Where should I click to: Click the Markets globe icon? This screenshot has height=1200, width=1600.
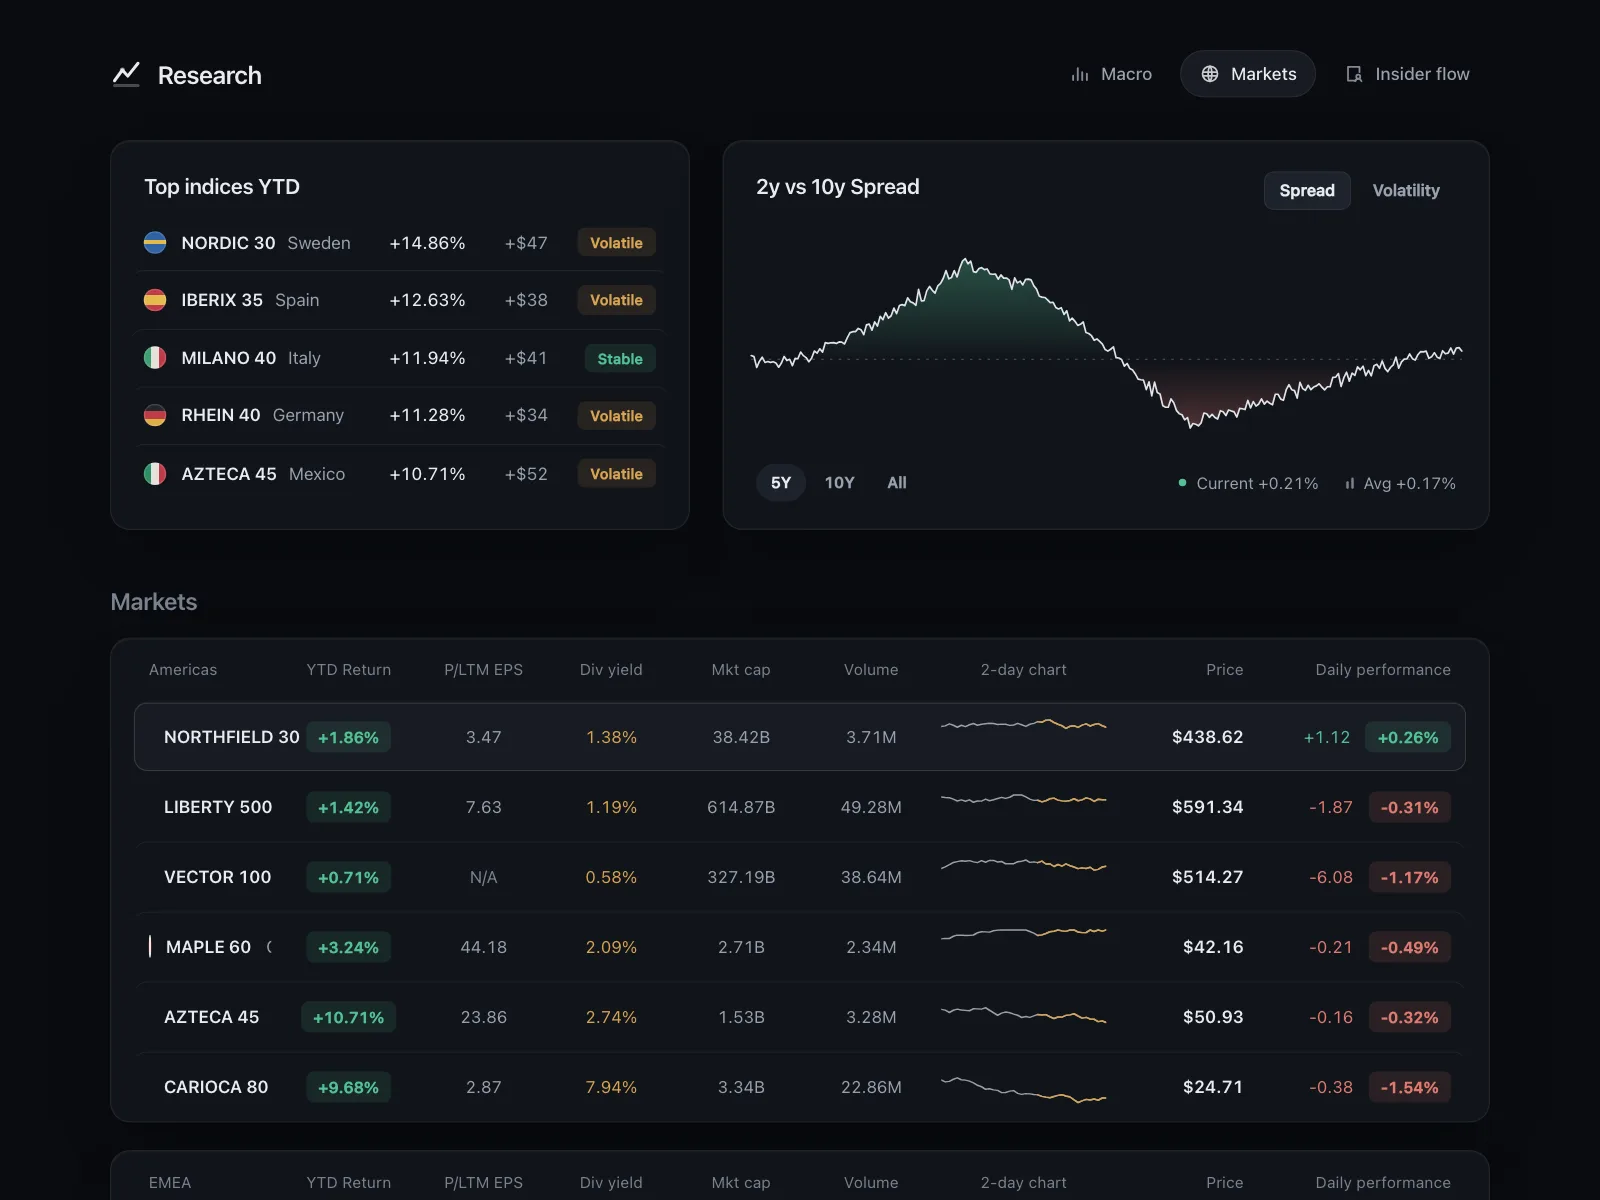click(1210, 74)
